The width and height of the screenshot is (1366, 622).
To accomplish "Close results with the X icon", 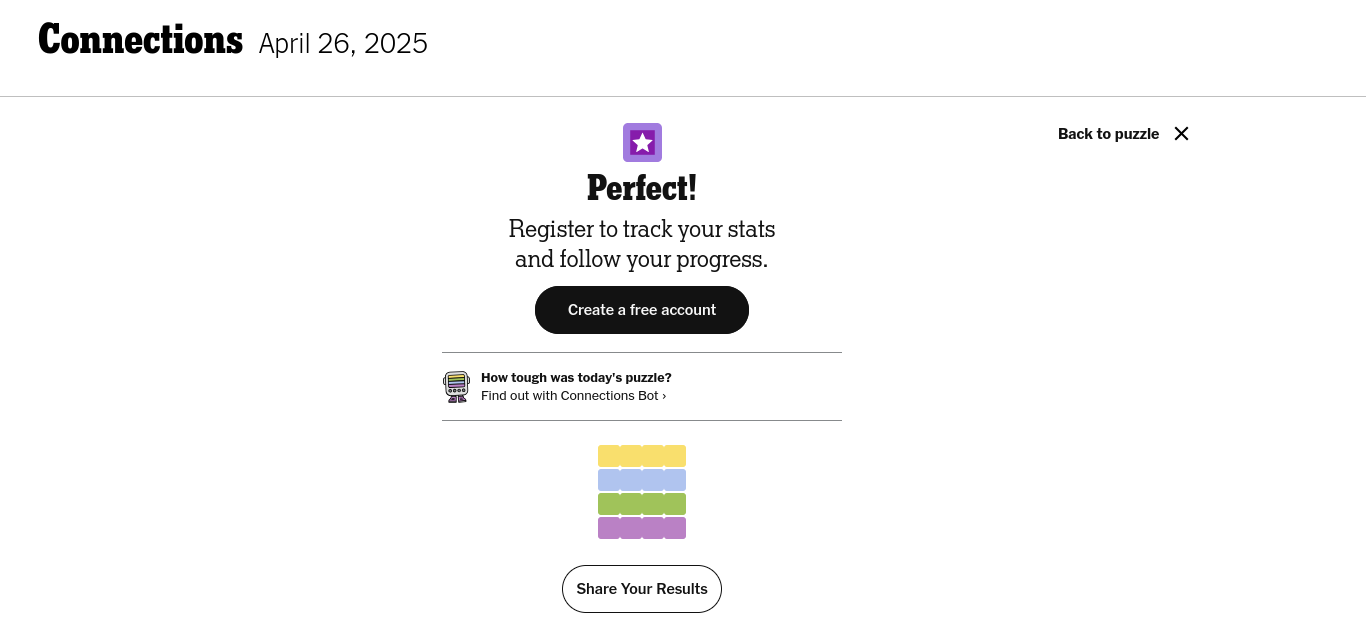I will 1181,134.
